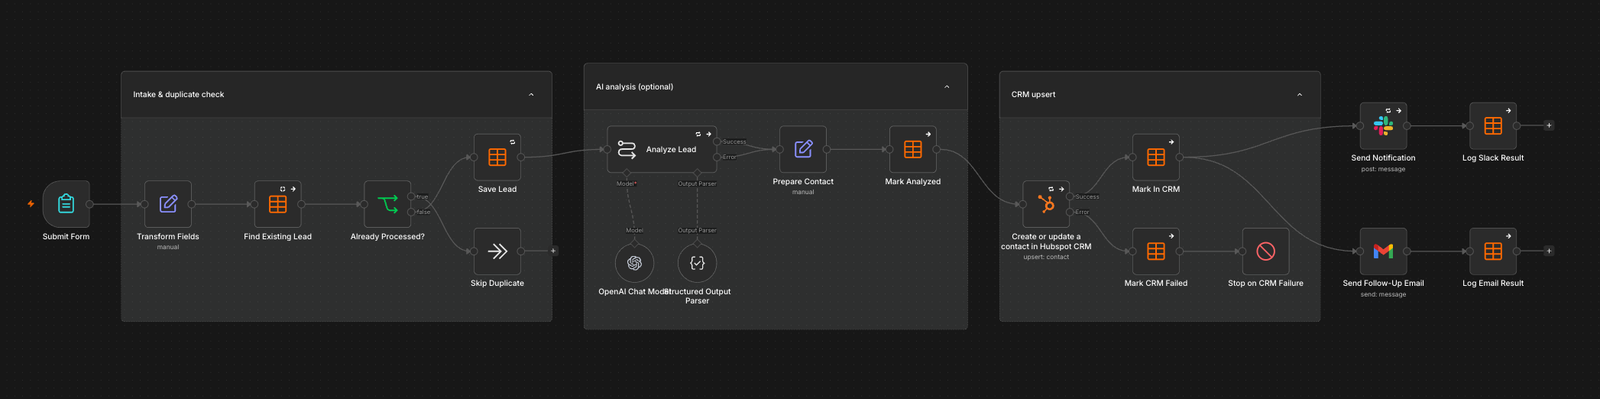Screen dimensions: 1600x399
Task: Click the Prepare Contact pencil node icon
Action: tap(803, 149)
